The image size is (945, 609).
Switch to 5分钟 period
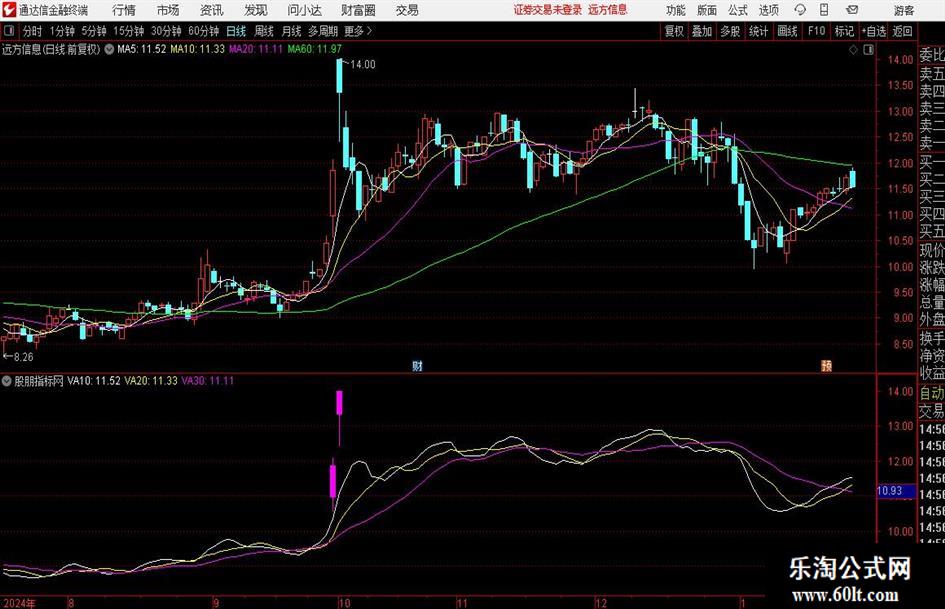pyautogui.click(x=94, y=31)
